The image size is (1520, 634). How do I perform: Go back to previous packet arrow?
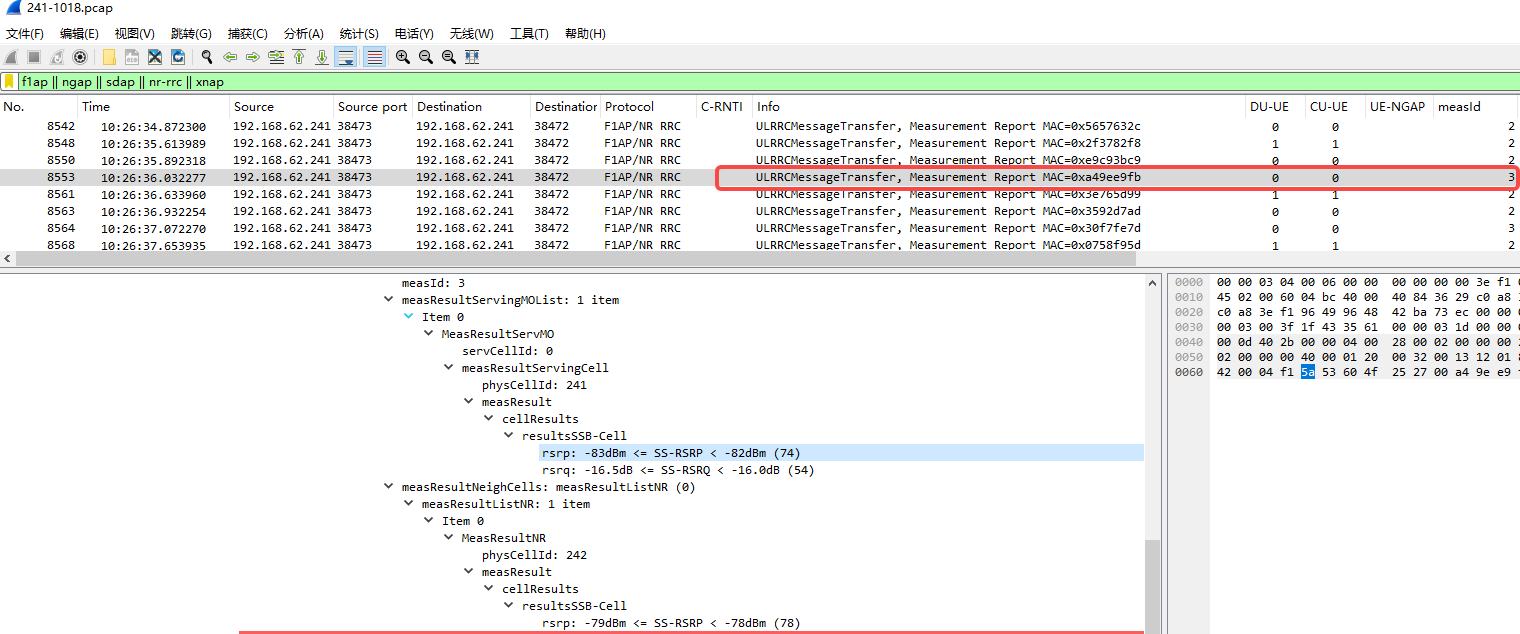pos(230,57)
